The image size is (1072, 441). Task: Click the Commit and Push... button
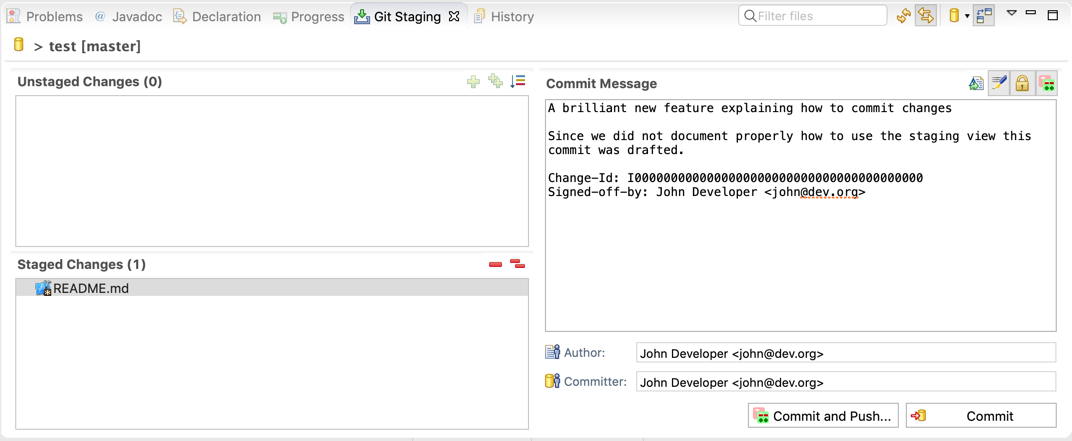click(x=824, y=416)
